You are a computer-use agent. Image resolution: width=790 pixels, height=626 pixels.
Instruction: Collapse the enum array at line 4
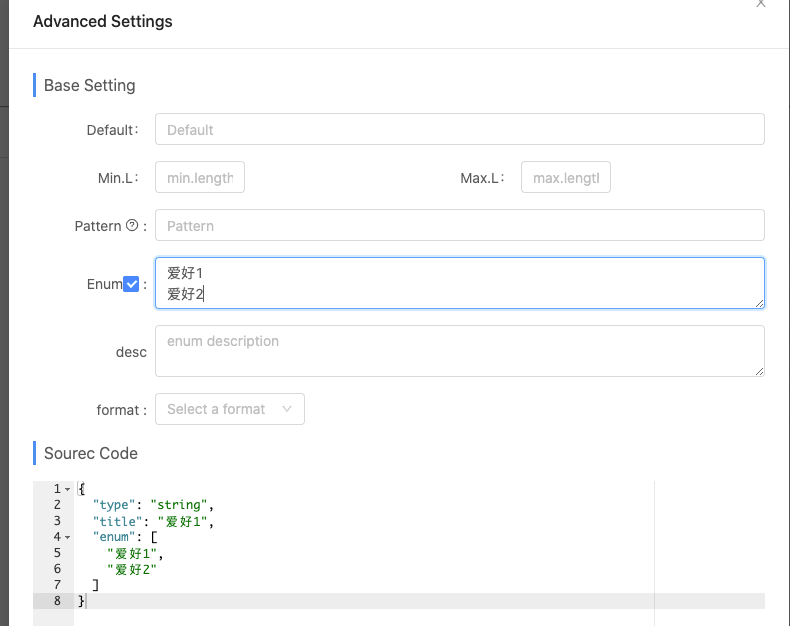(67, 537)
